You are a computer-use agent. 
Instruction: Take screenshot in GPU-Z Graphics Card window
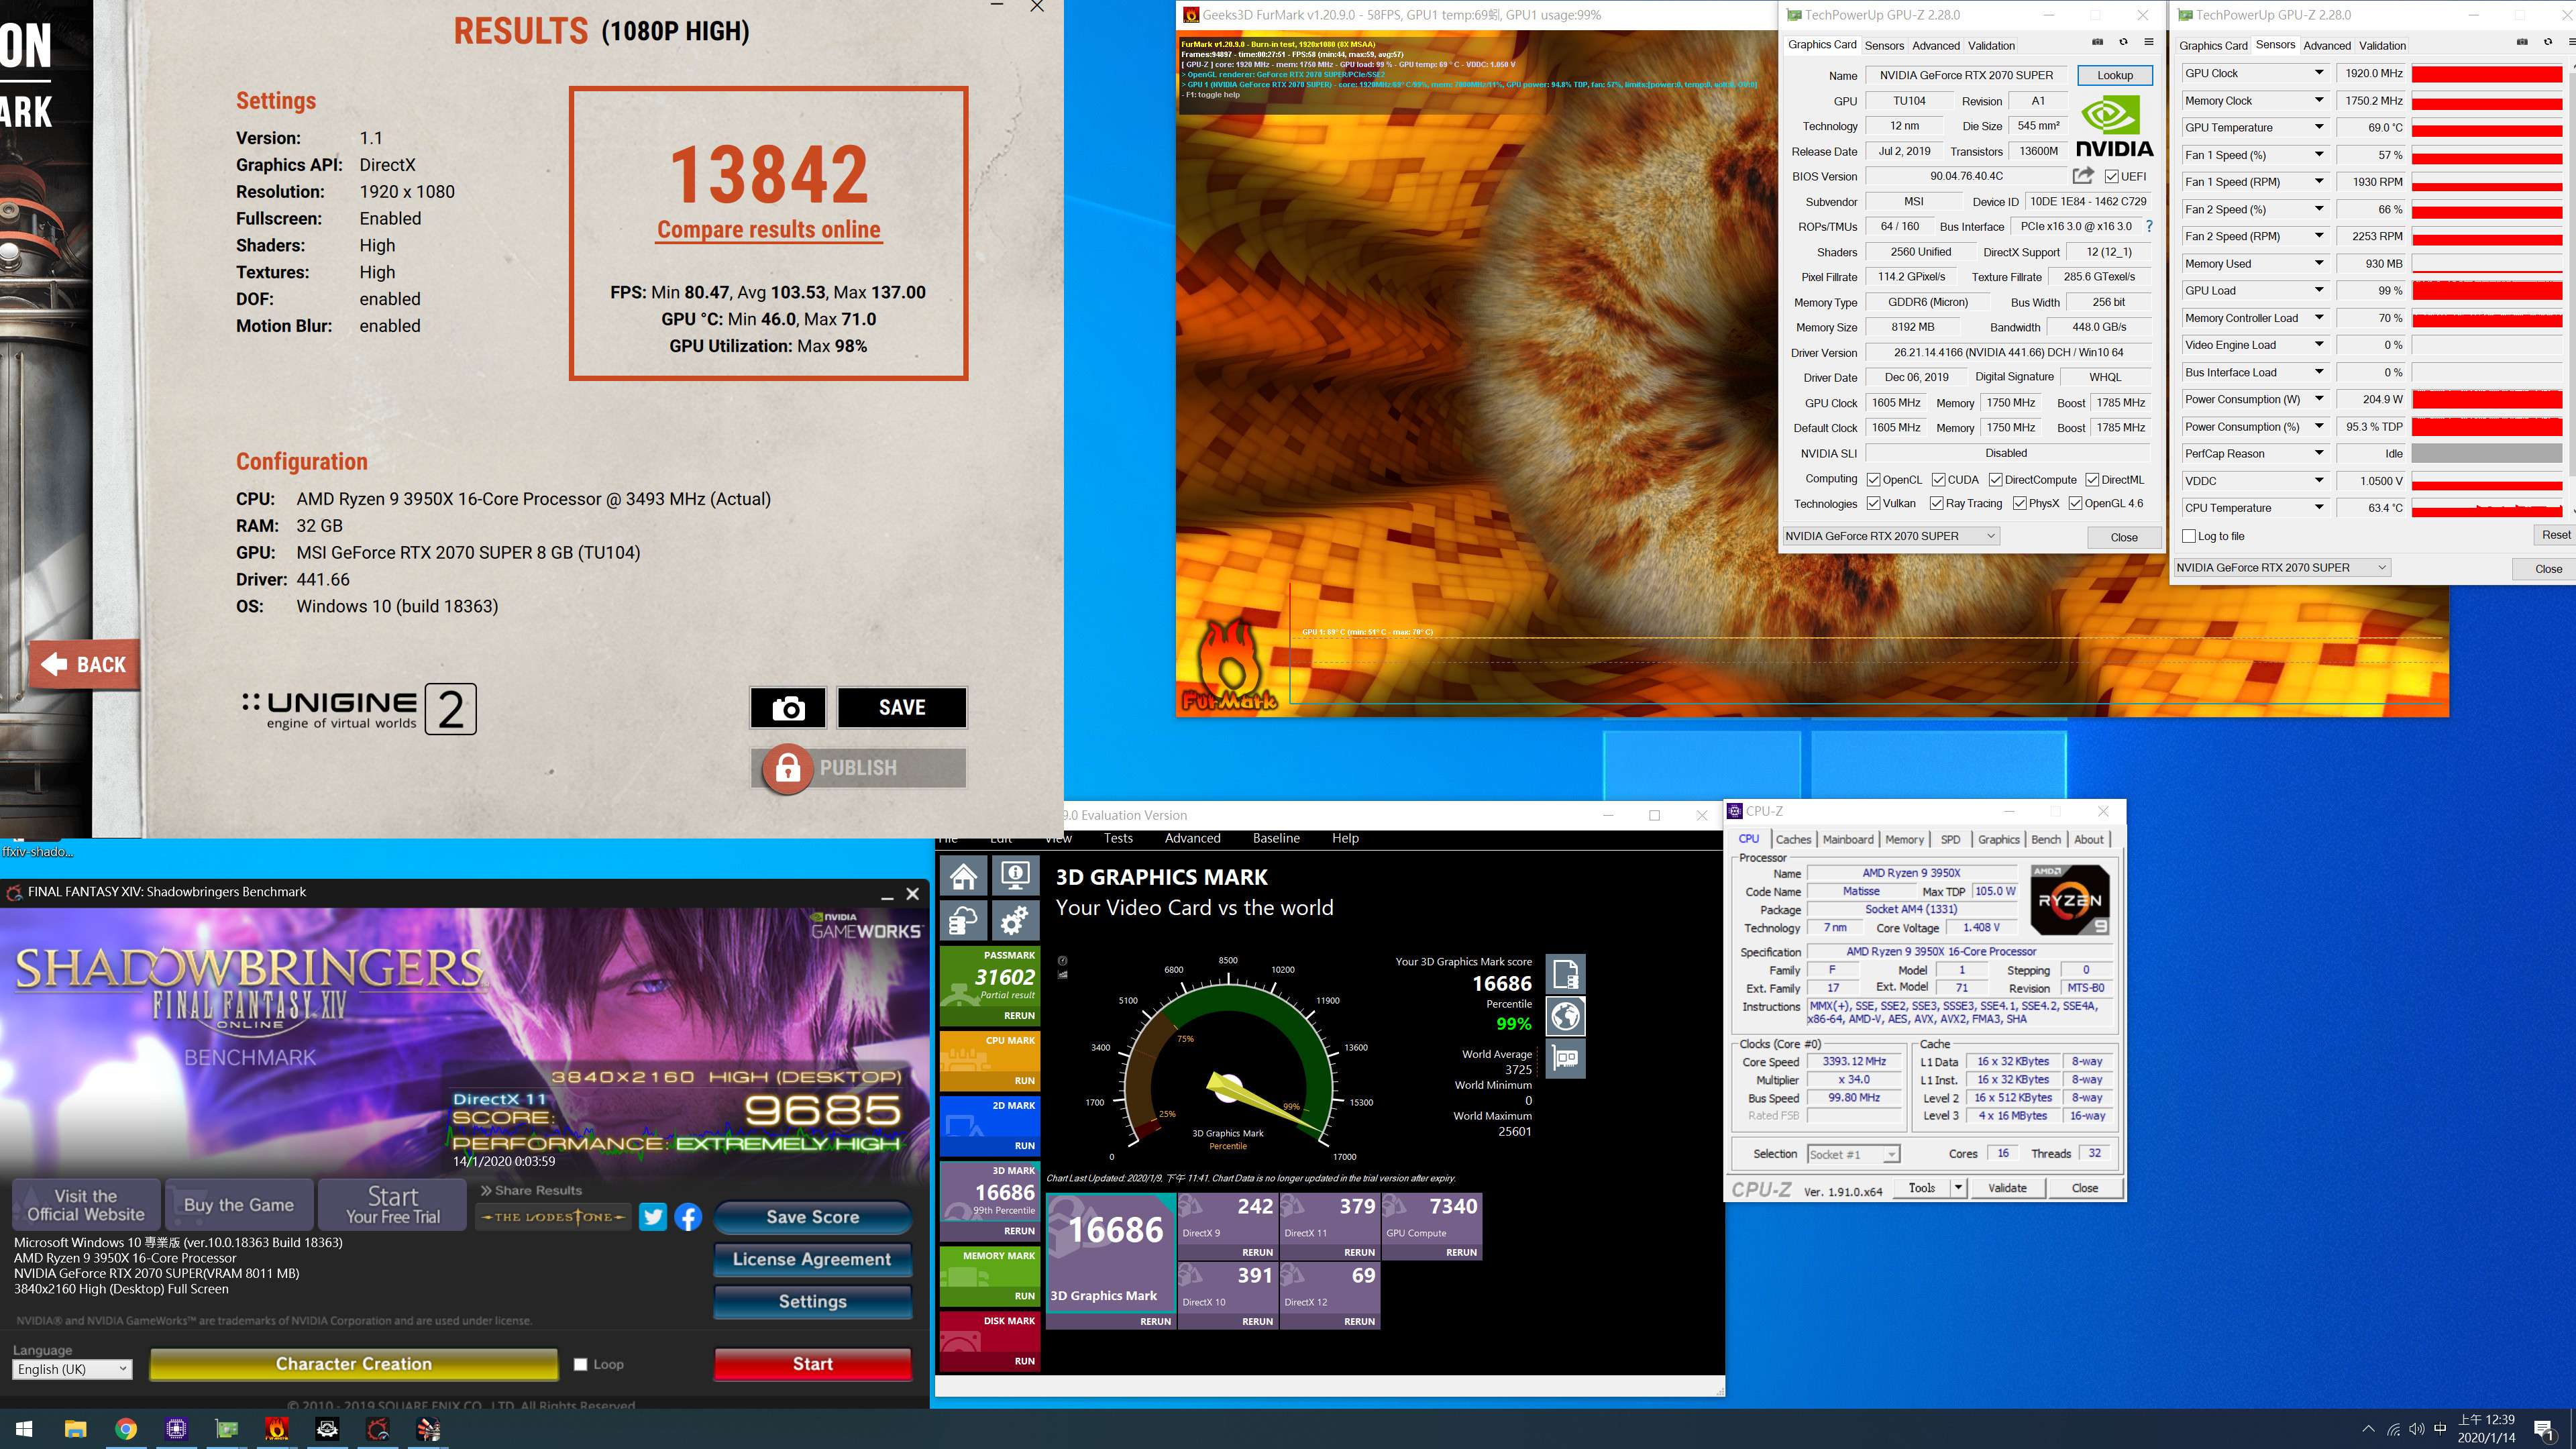click(2098, 43)
